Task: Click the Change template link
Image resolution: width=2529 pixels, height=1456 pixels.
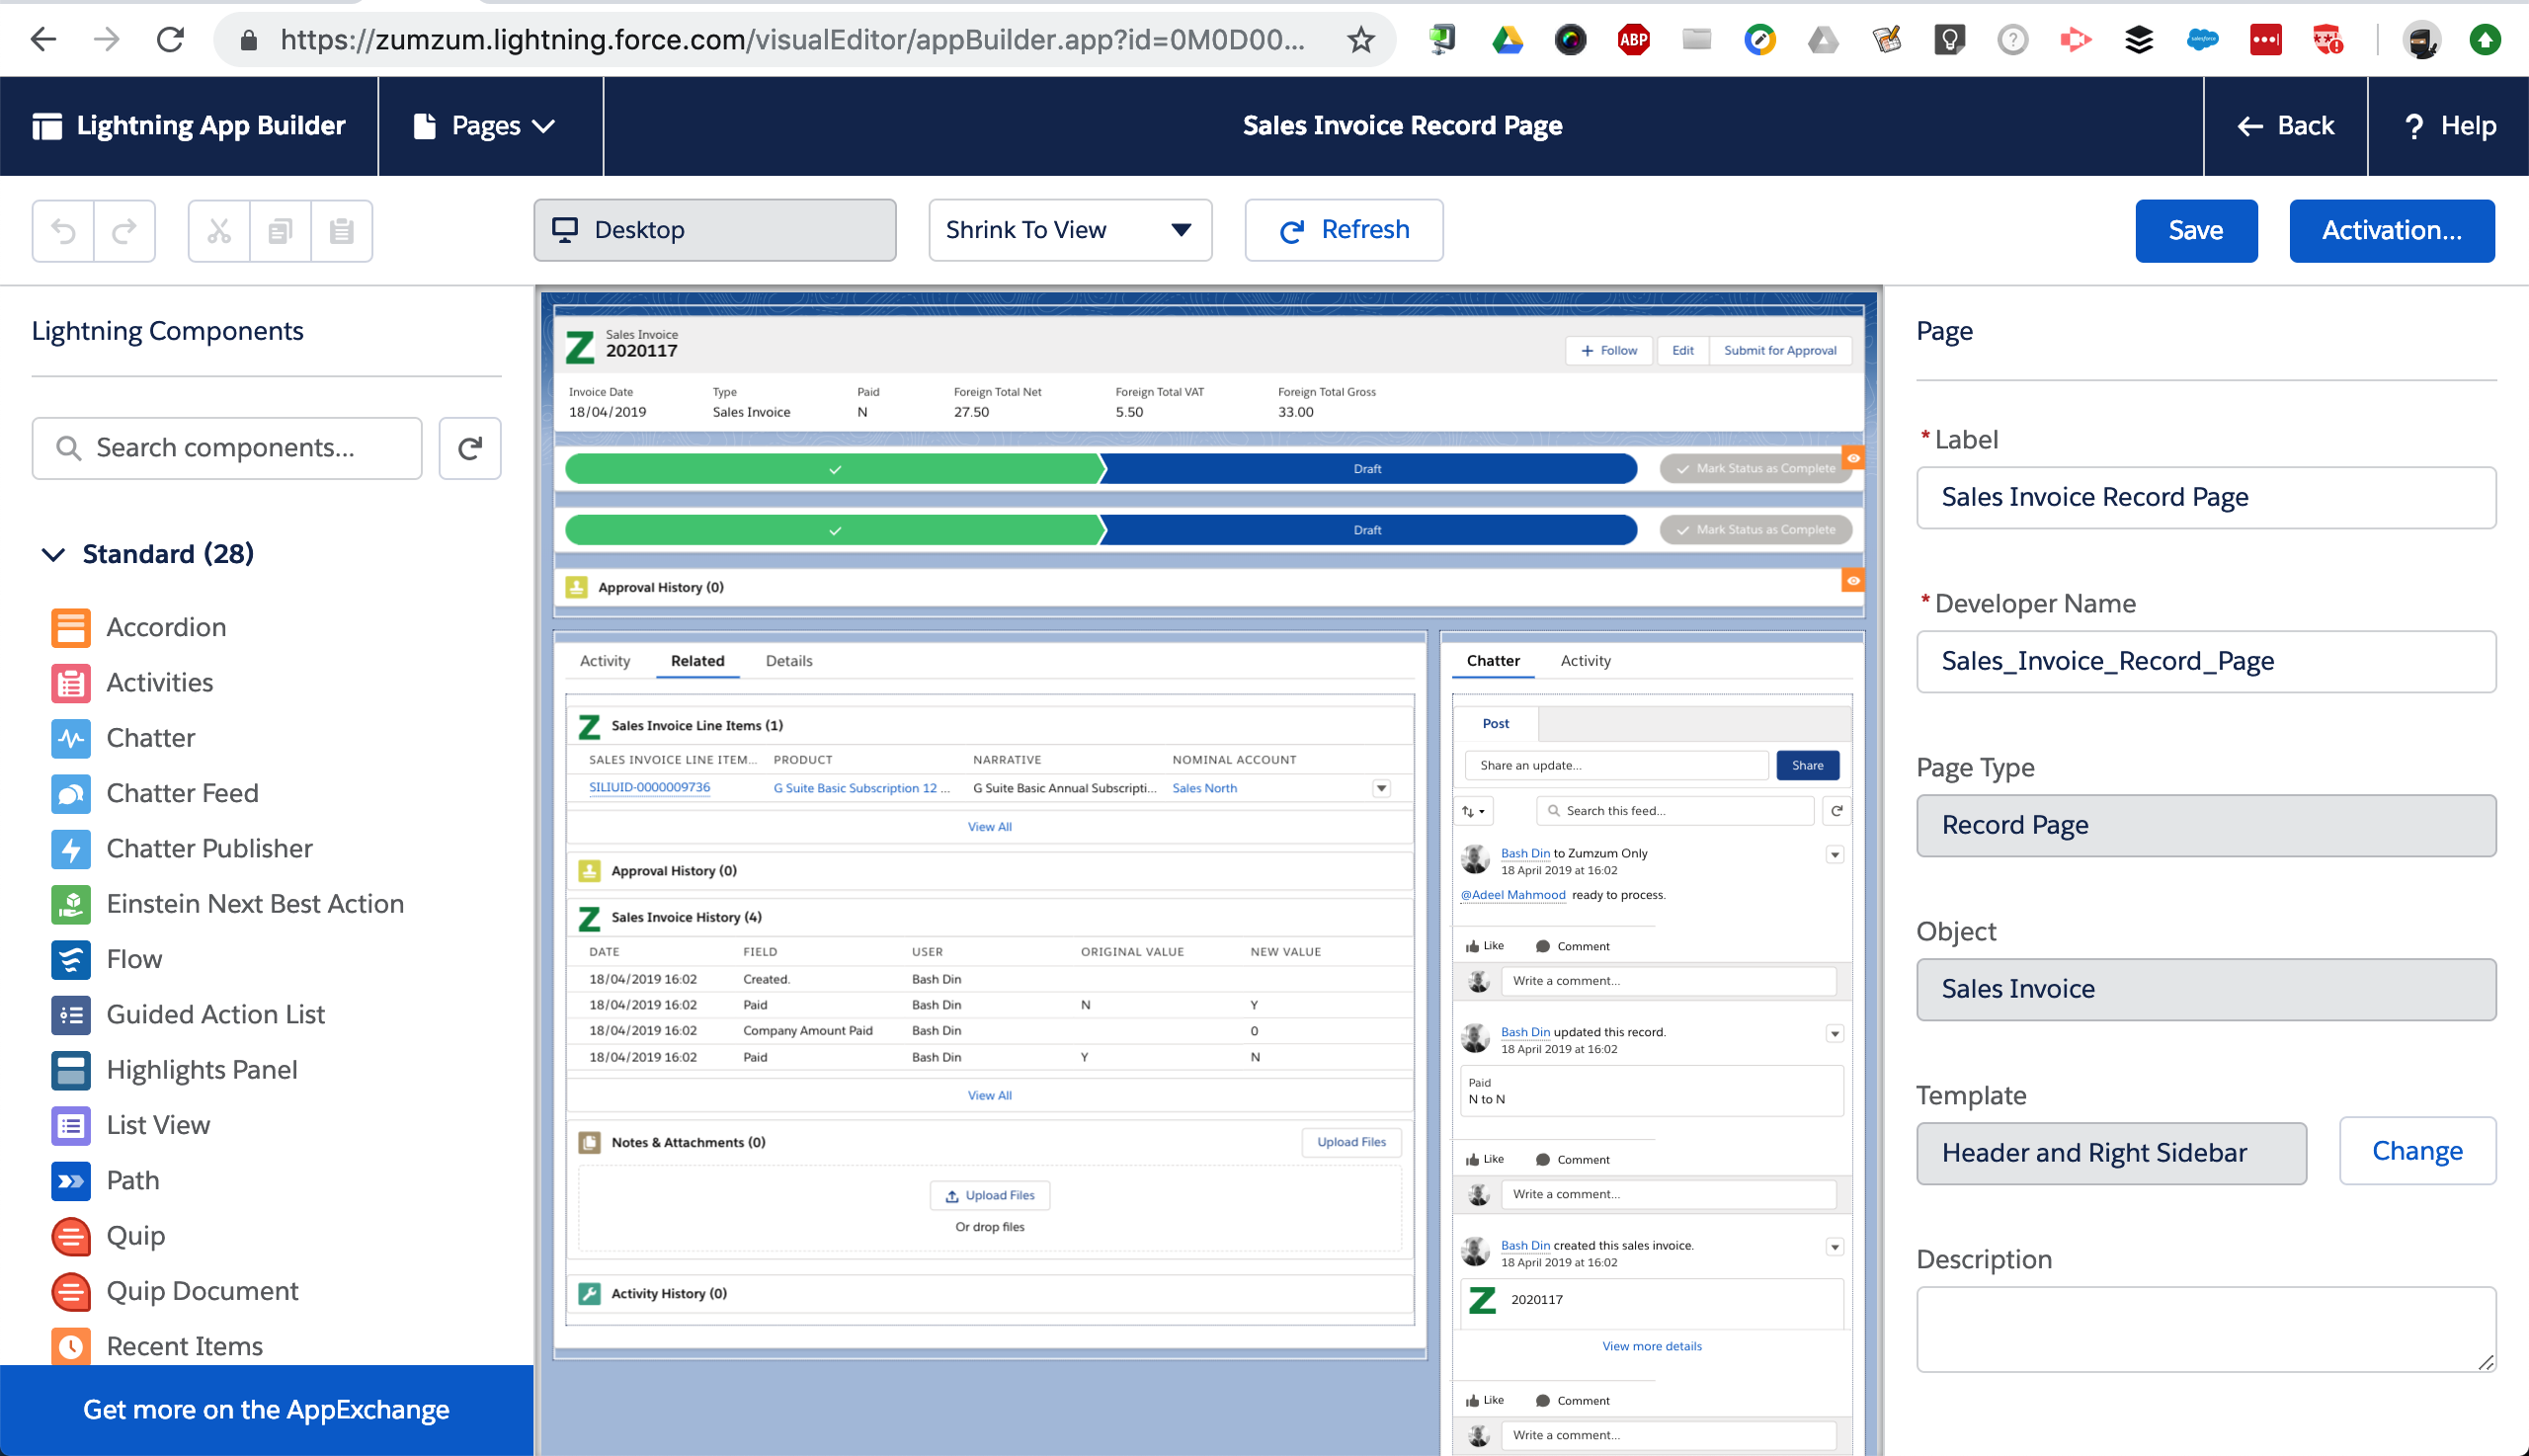Action: (x=2416, y=1150)
